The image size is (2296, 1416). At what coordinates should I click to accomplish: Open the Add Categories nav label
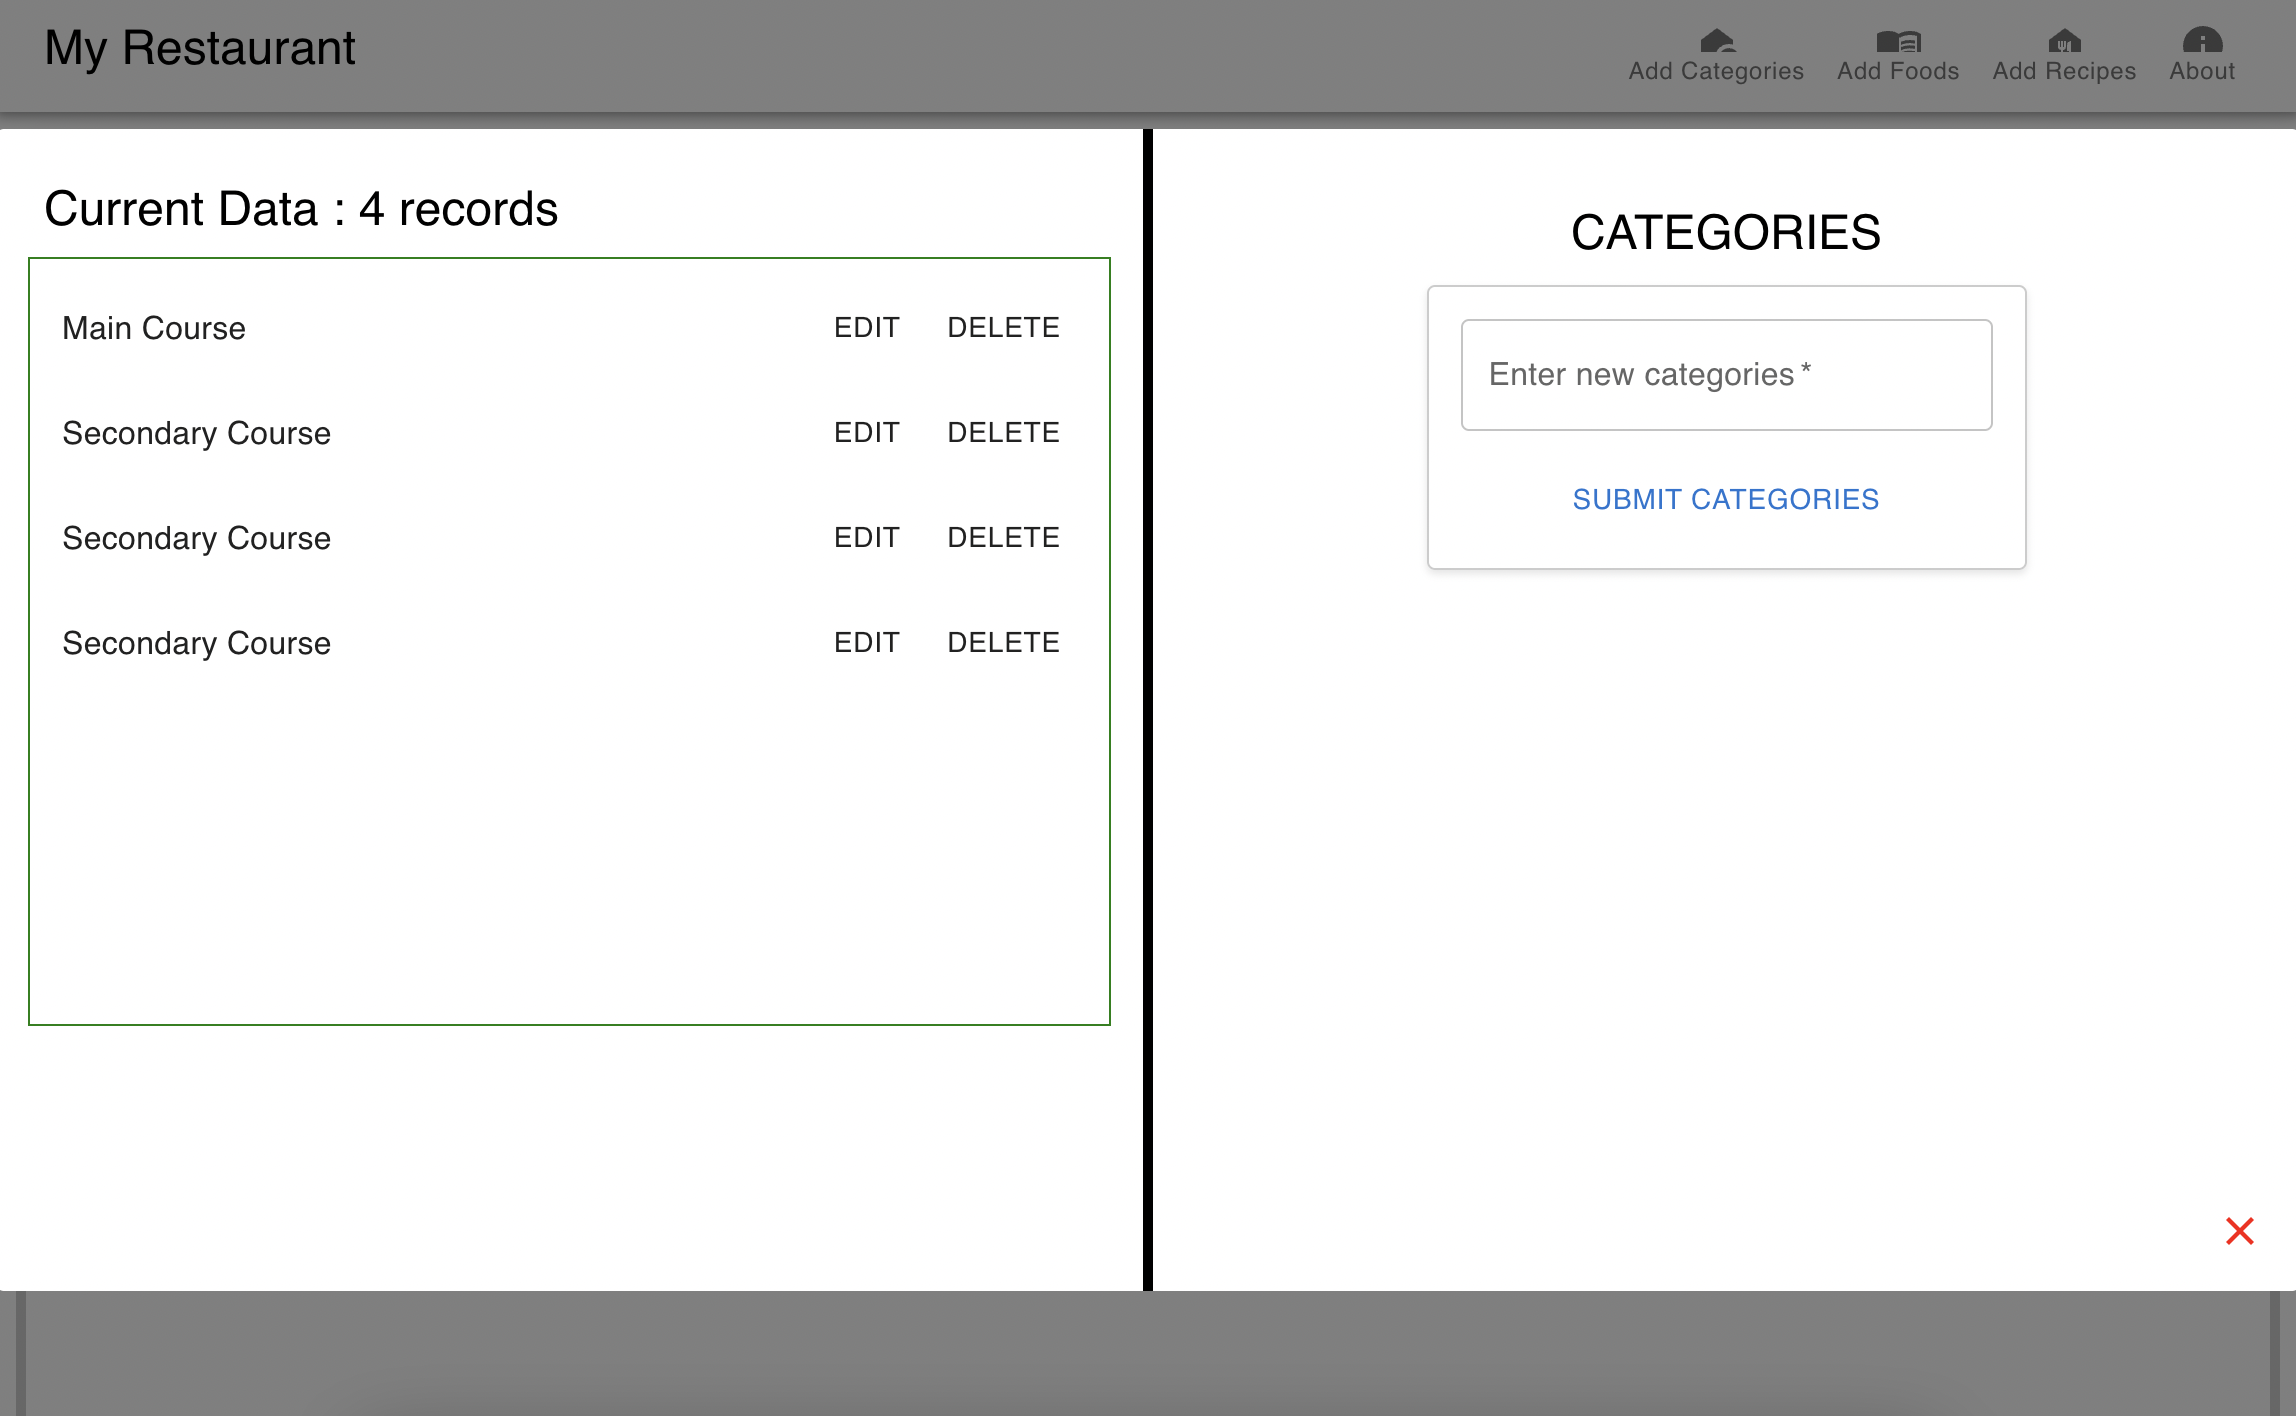[1715, 71]
